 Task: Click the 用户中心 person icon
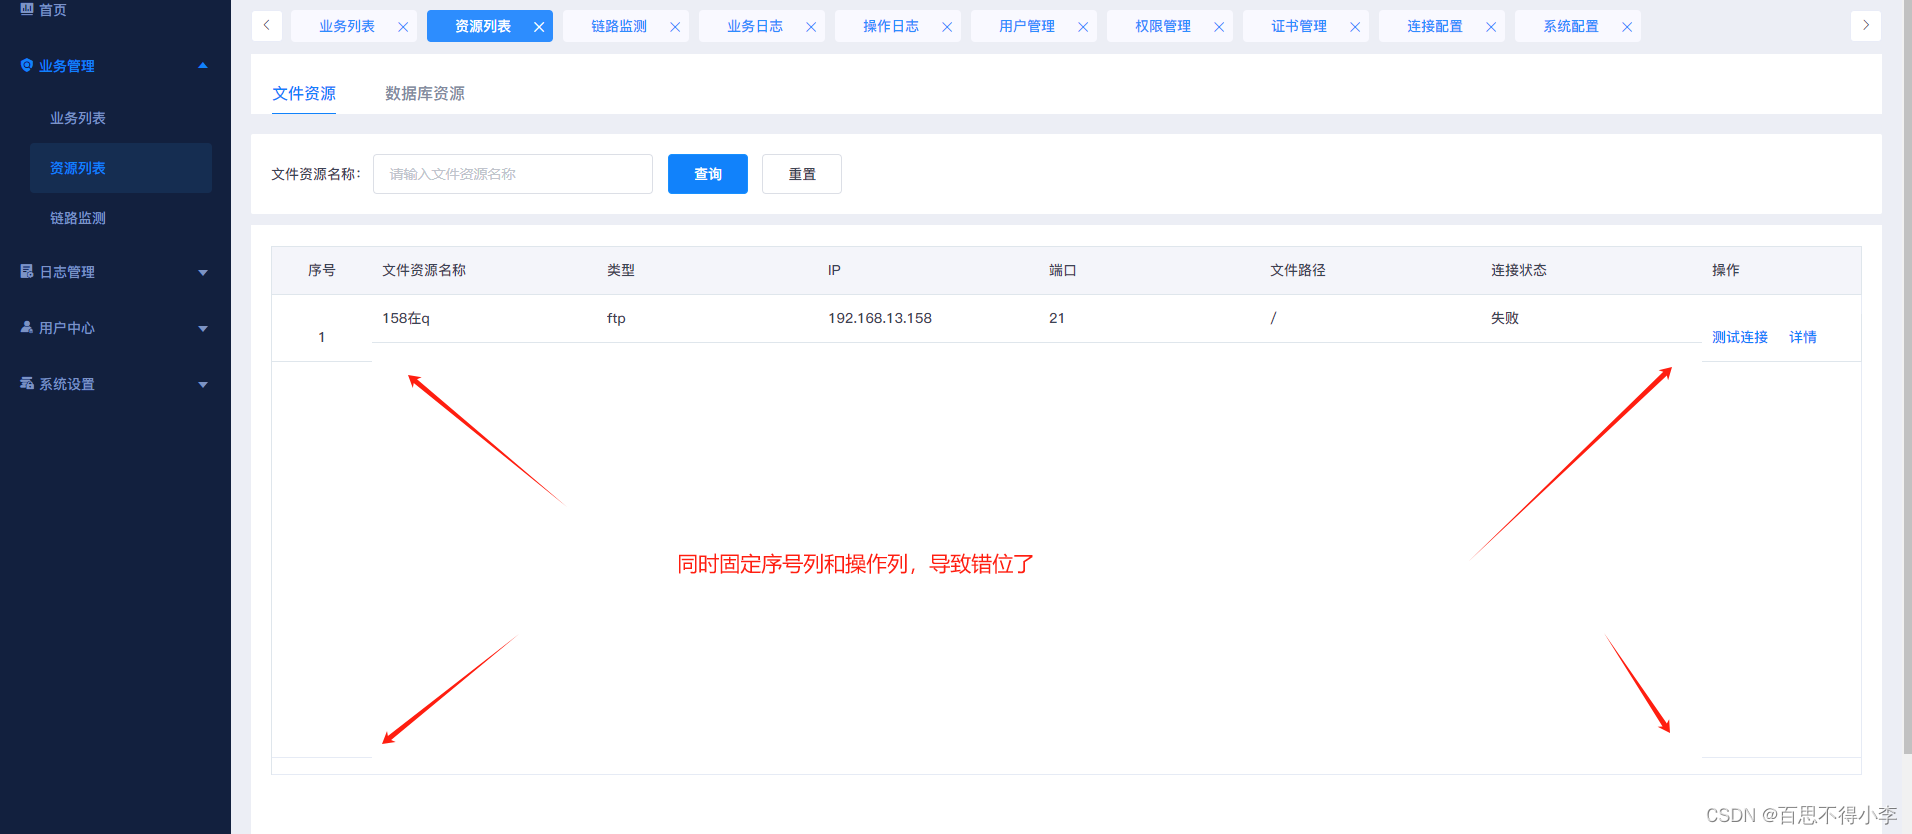pyautogui.click(x=27, y=327)
